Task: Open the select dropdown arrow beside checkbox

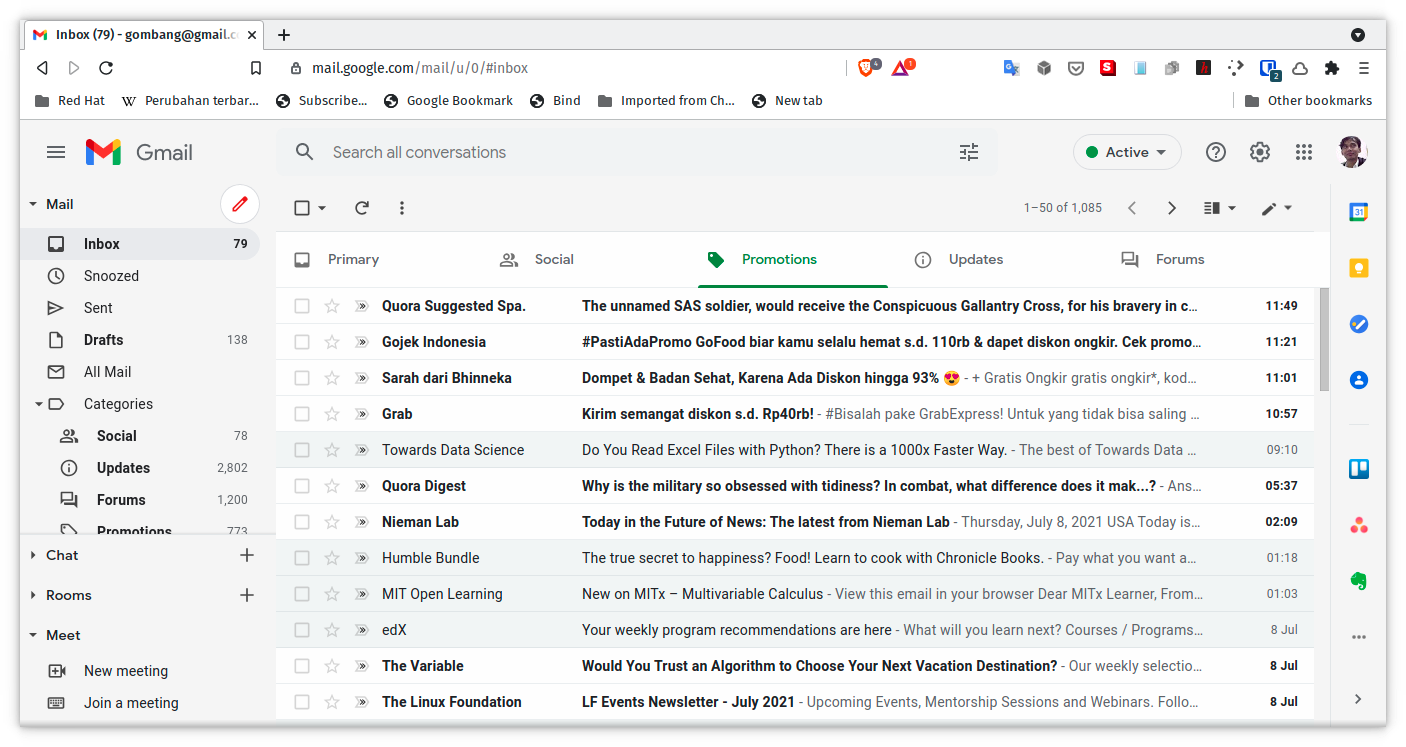Action: [322, 208]
